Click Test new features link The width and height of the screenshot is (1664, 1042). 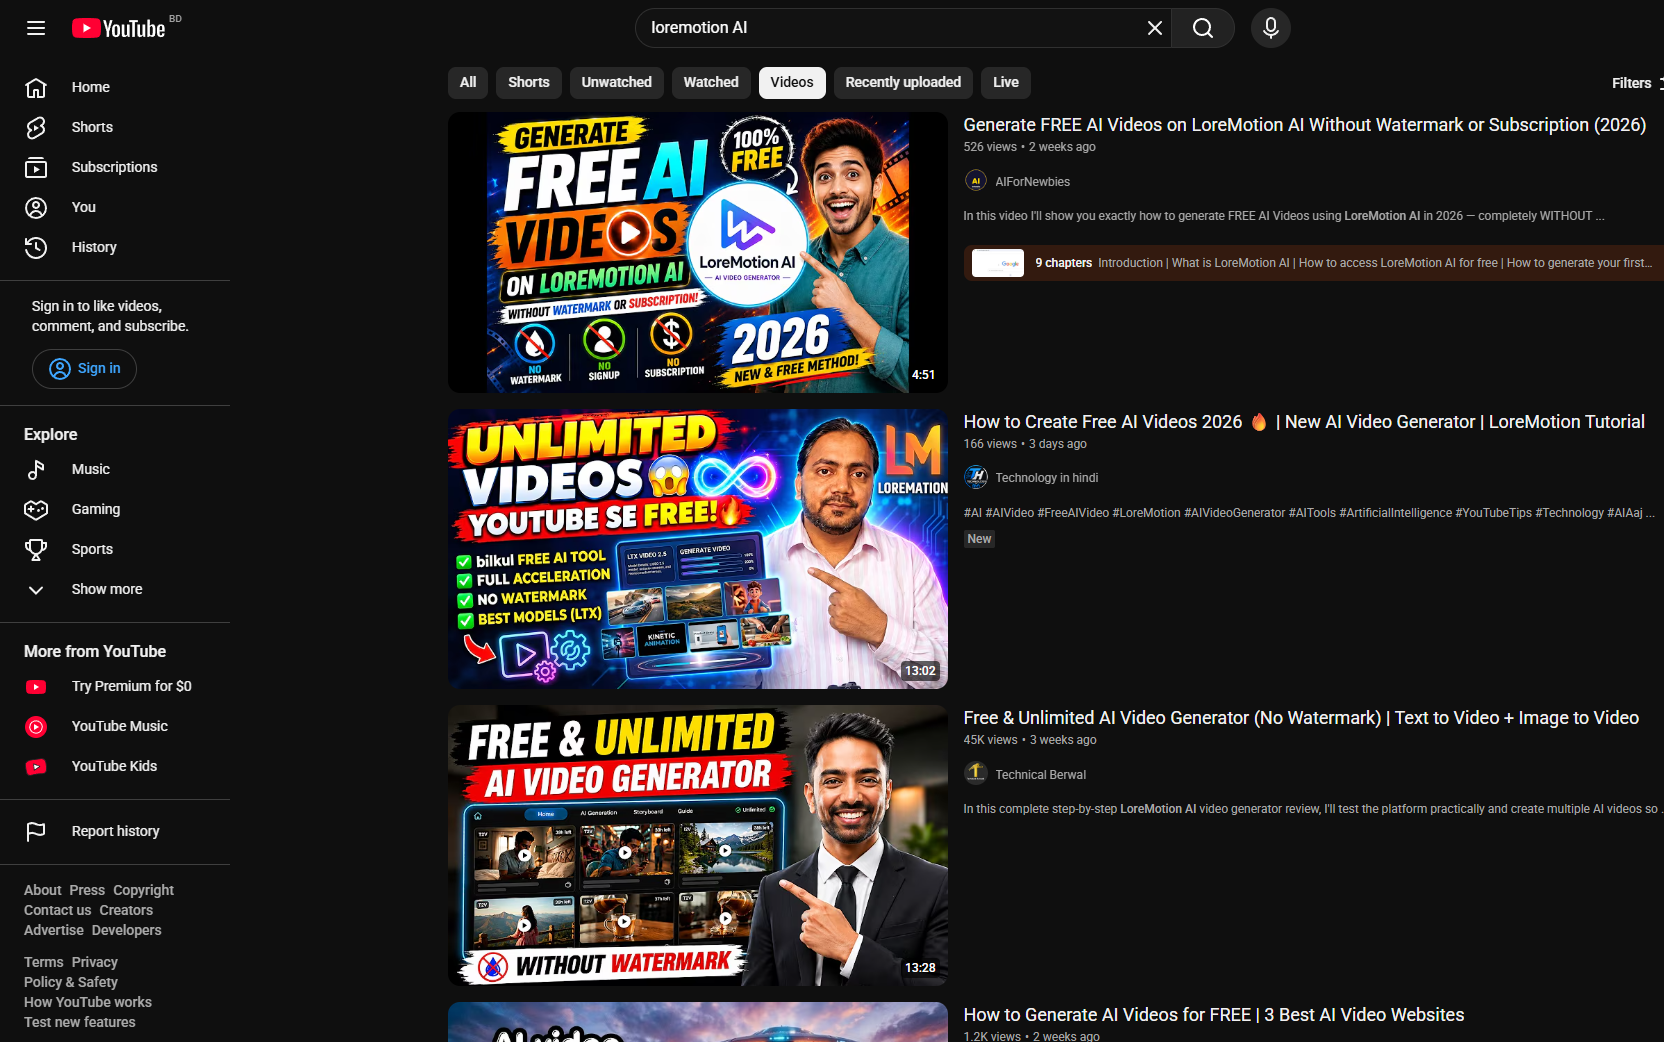80,1022
